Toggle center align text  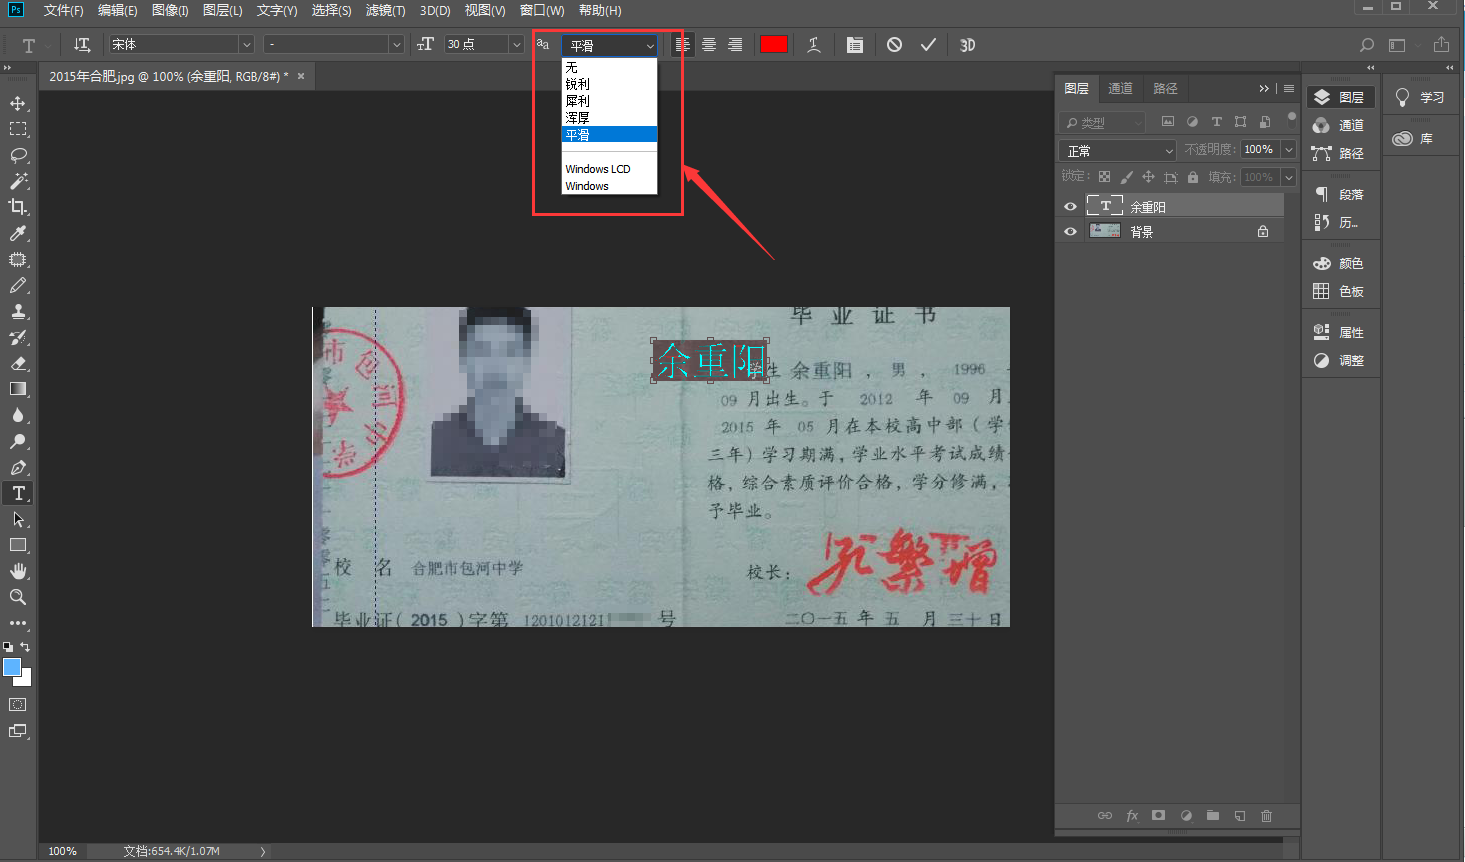tap(709, 45)
